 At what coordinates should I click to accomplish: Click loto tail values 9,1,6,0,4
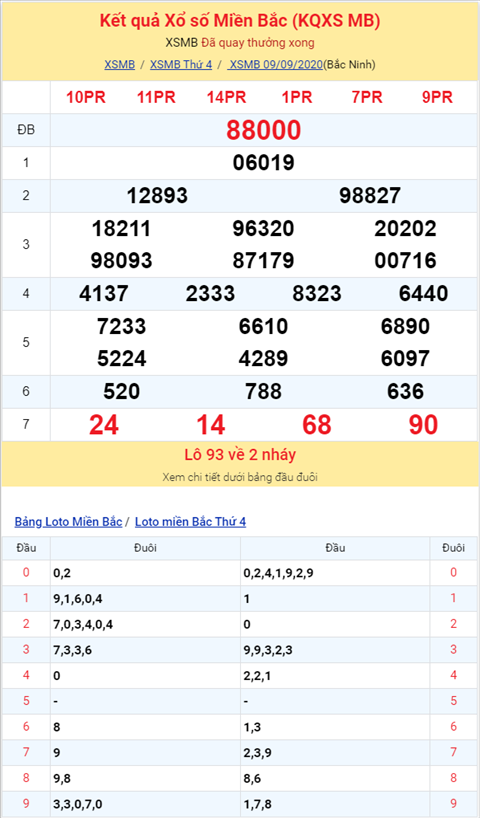point(78,599)
